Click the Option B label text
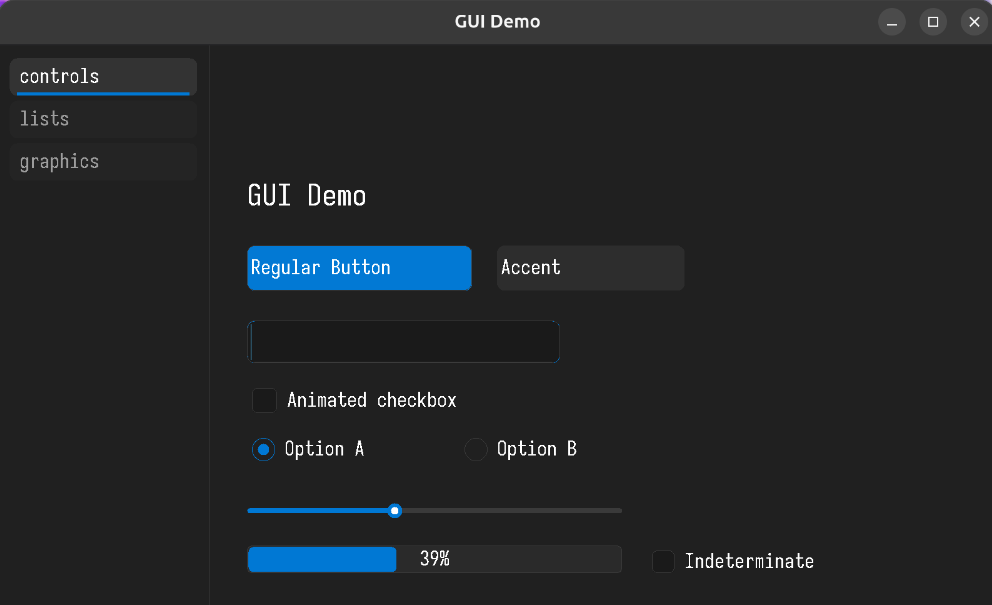Viewport: 992px width, 605px height. click(x=536, y=449)
